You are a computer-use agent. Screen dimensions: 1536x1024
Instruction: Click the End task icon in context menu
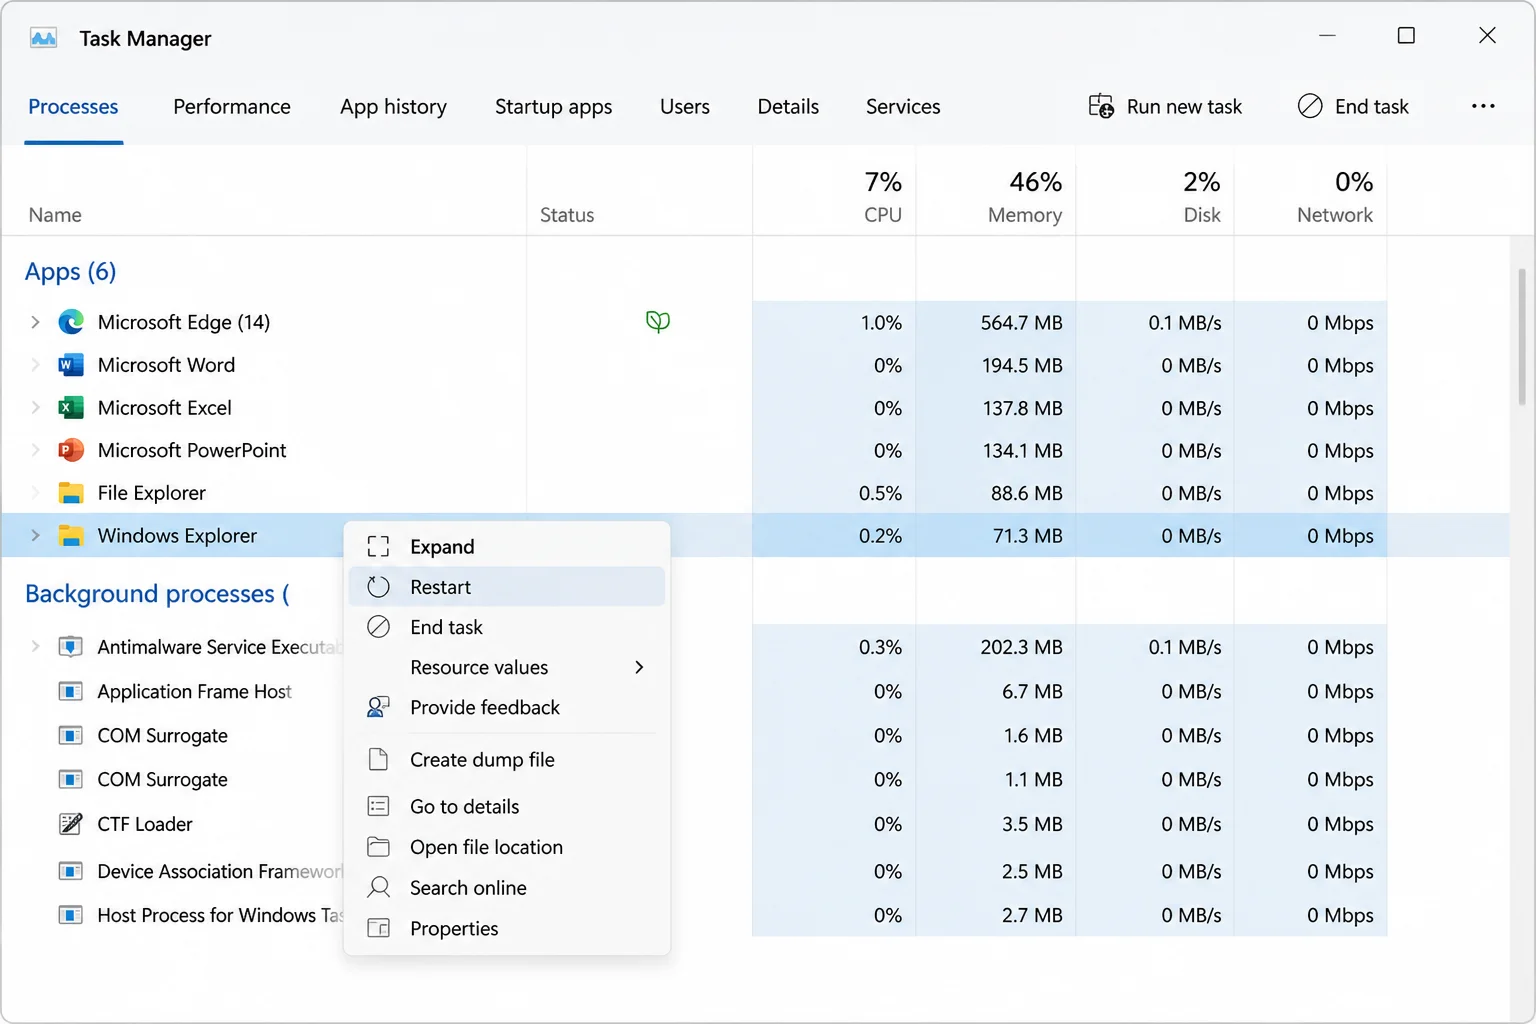378,627
